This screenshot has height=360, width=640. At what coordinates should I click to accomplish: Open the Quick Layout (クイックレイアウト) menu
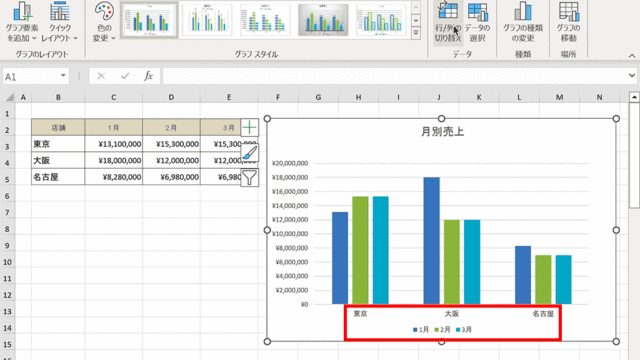pyautogui.click(x=60, y=22)
